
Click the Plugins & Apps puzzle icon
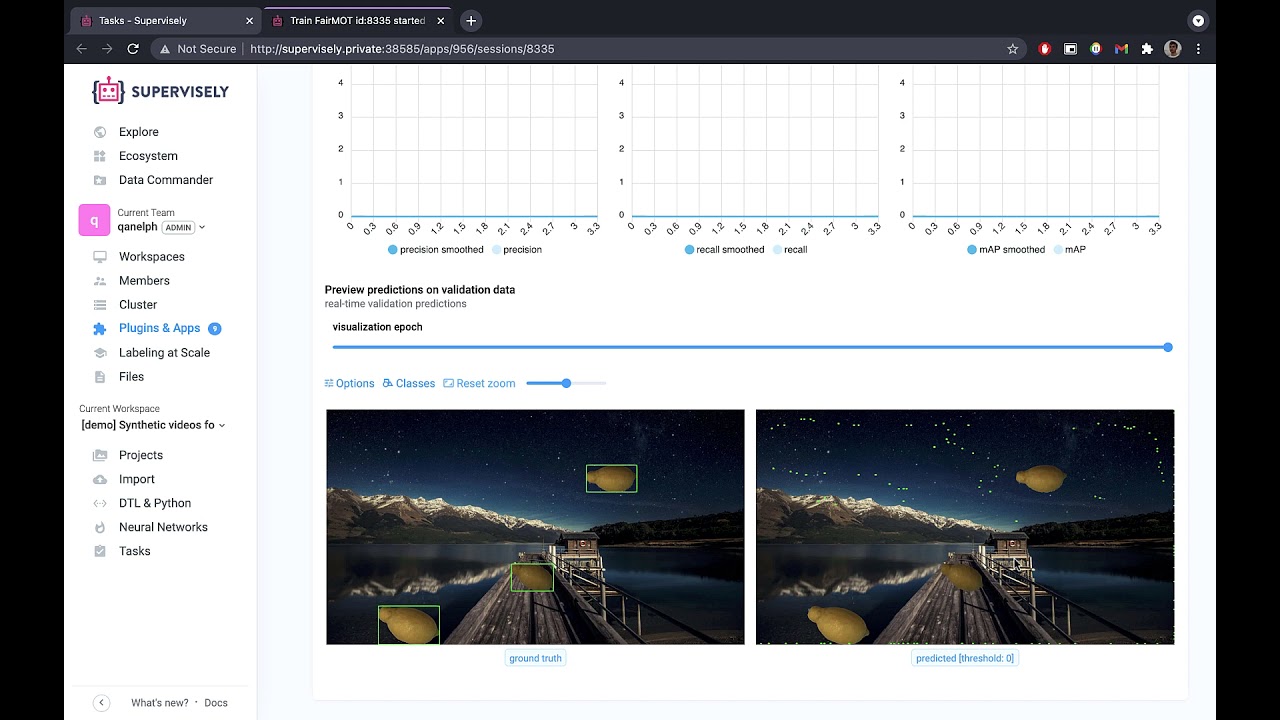[x=100, y=328]
